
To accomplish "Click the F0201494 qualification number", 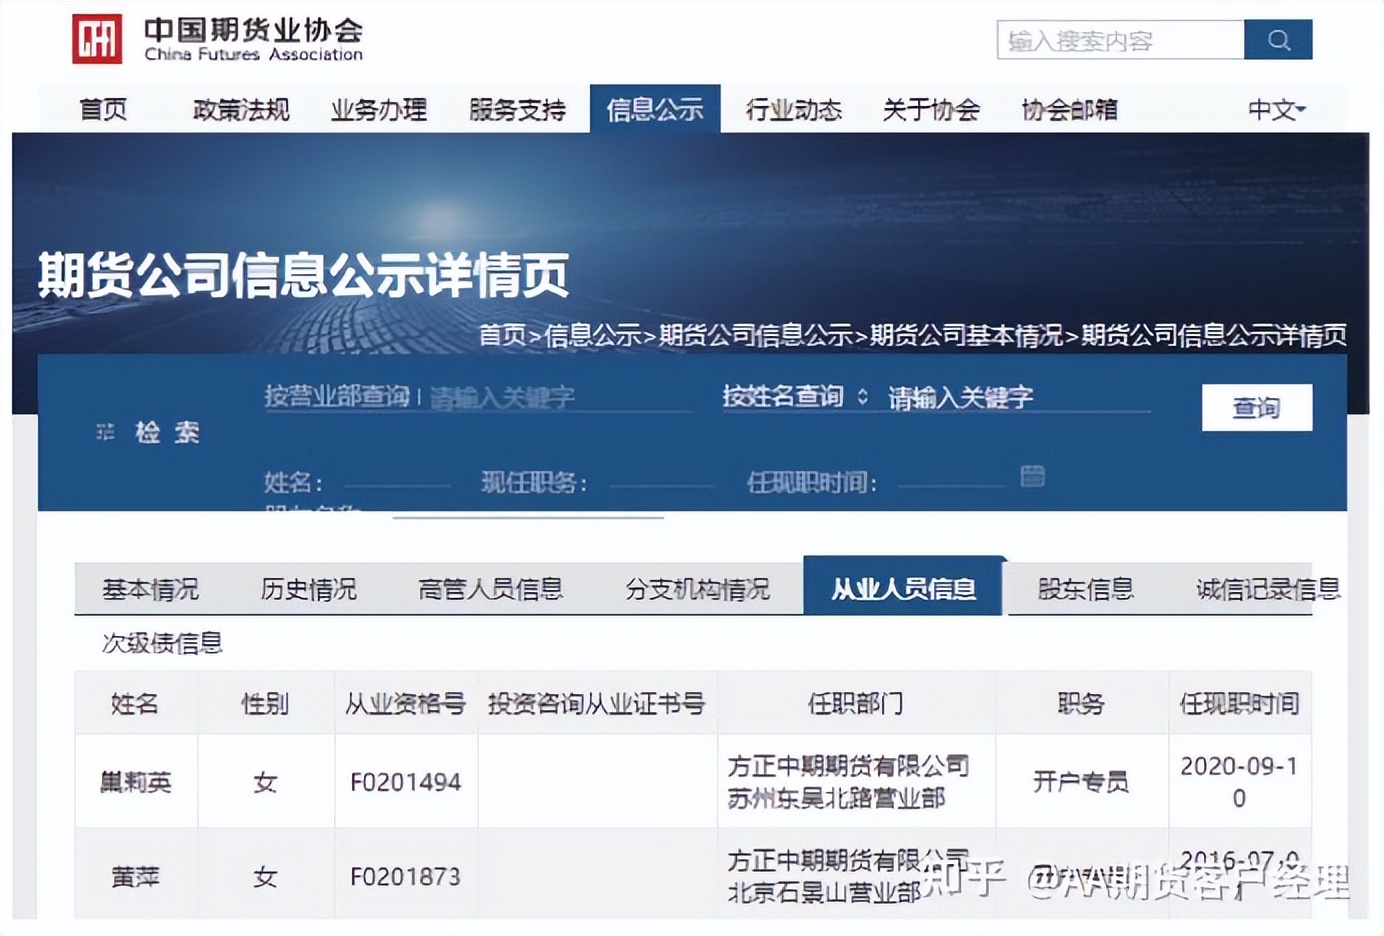I will [405, 782].
